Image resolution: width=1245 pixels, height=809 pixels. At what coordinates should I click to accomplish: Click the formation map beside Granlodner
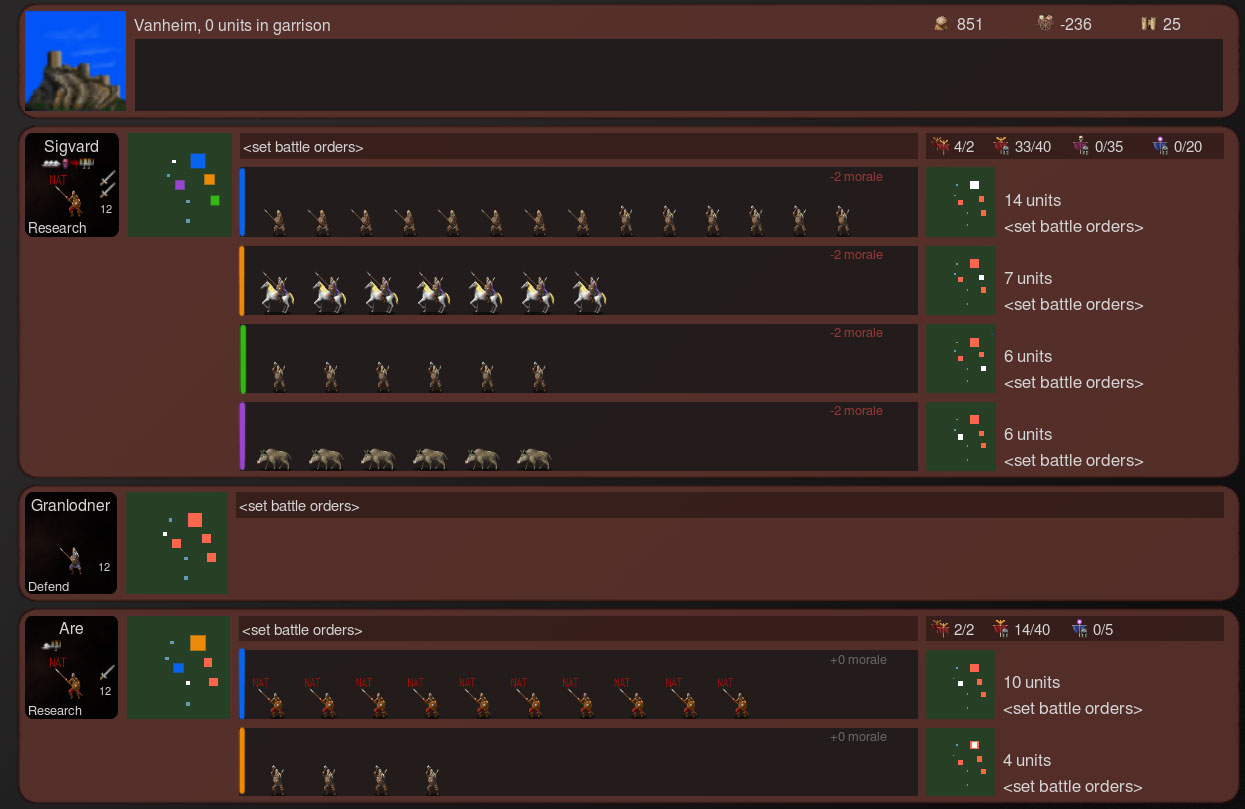click(x=176, y=542)
